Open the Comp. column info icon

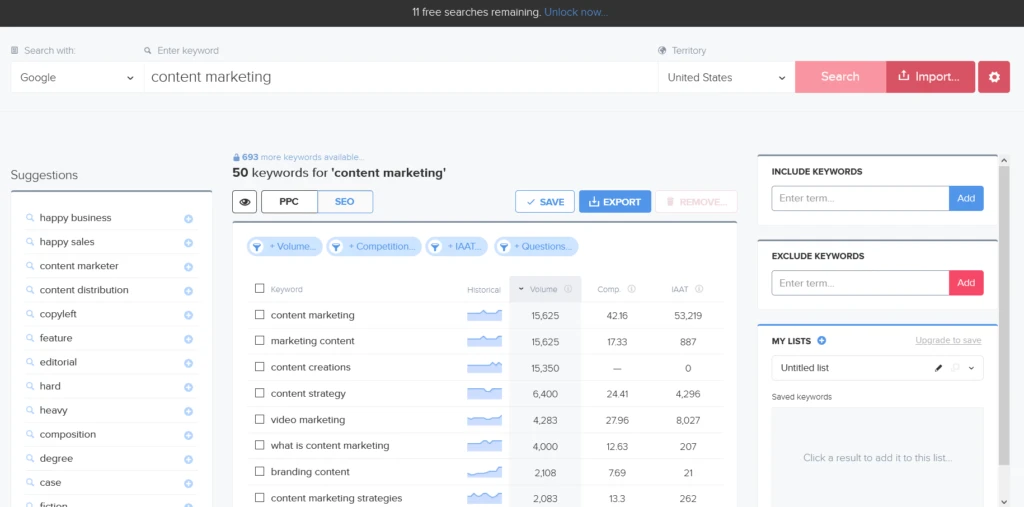[632, 289]
